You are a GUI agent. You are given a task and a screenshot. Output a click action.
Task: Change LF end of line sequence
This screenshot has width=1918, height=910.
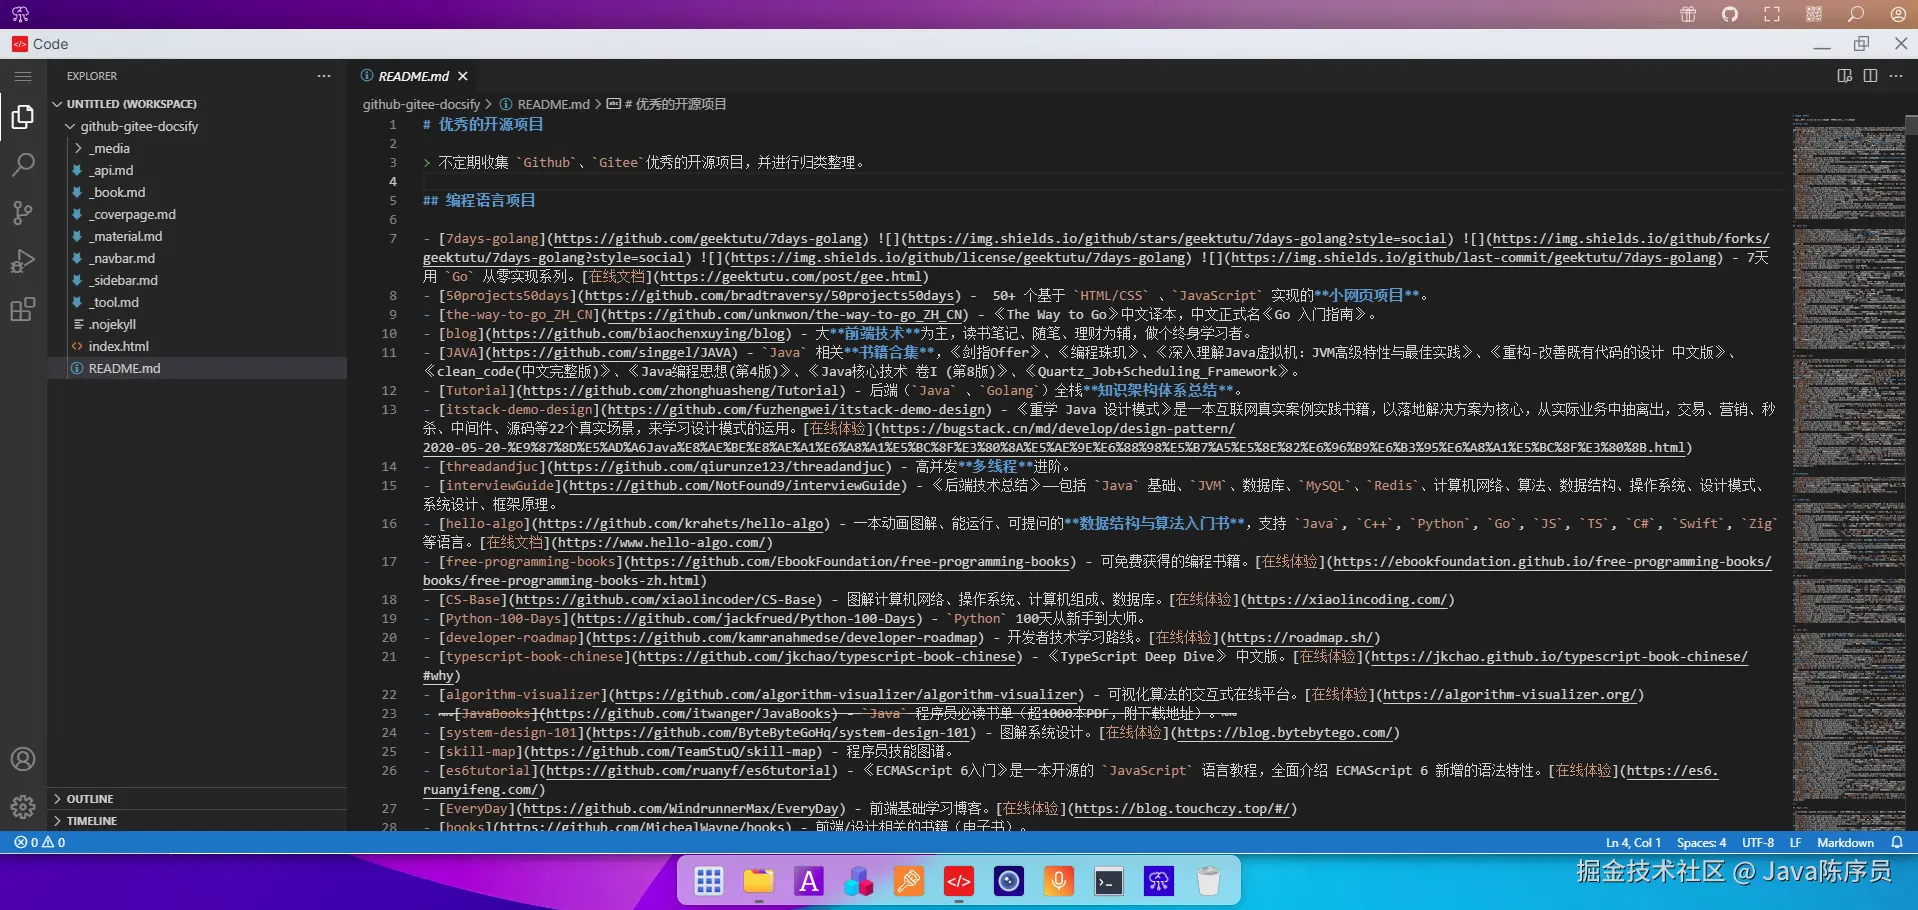coord(1795,843)
